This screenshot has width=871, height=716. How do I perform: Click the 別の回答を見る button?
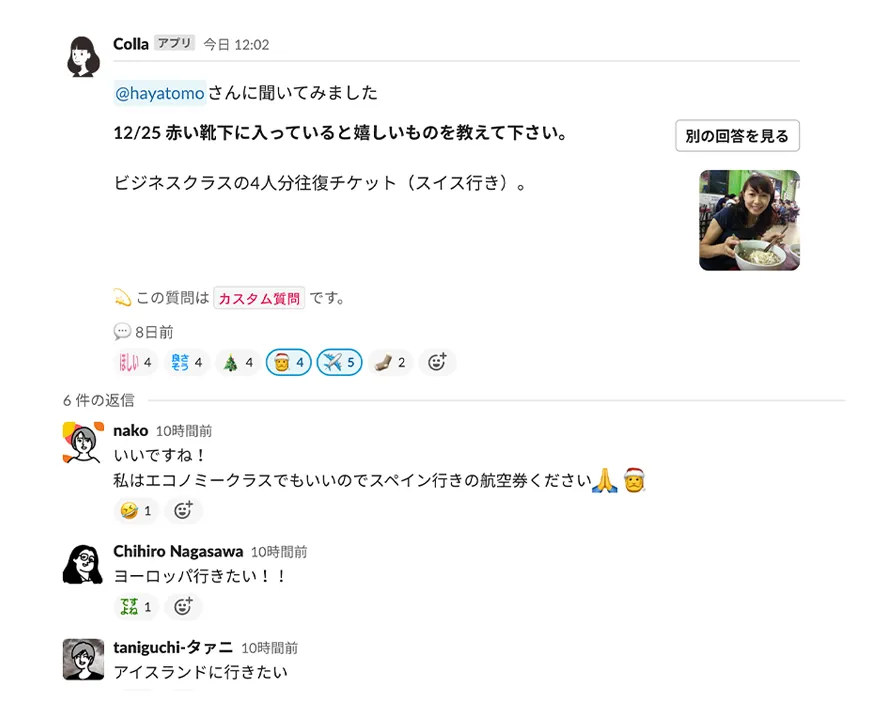click(x=737, y=136)
